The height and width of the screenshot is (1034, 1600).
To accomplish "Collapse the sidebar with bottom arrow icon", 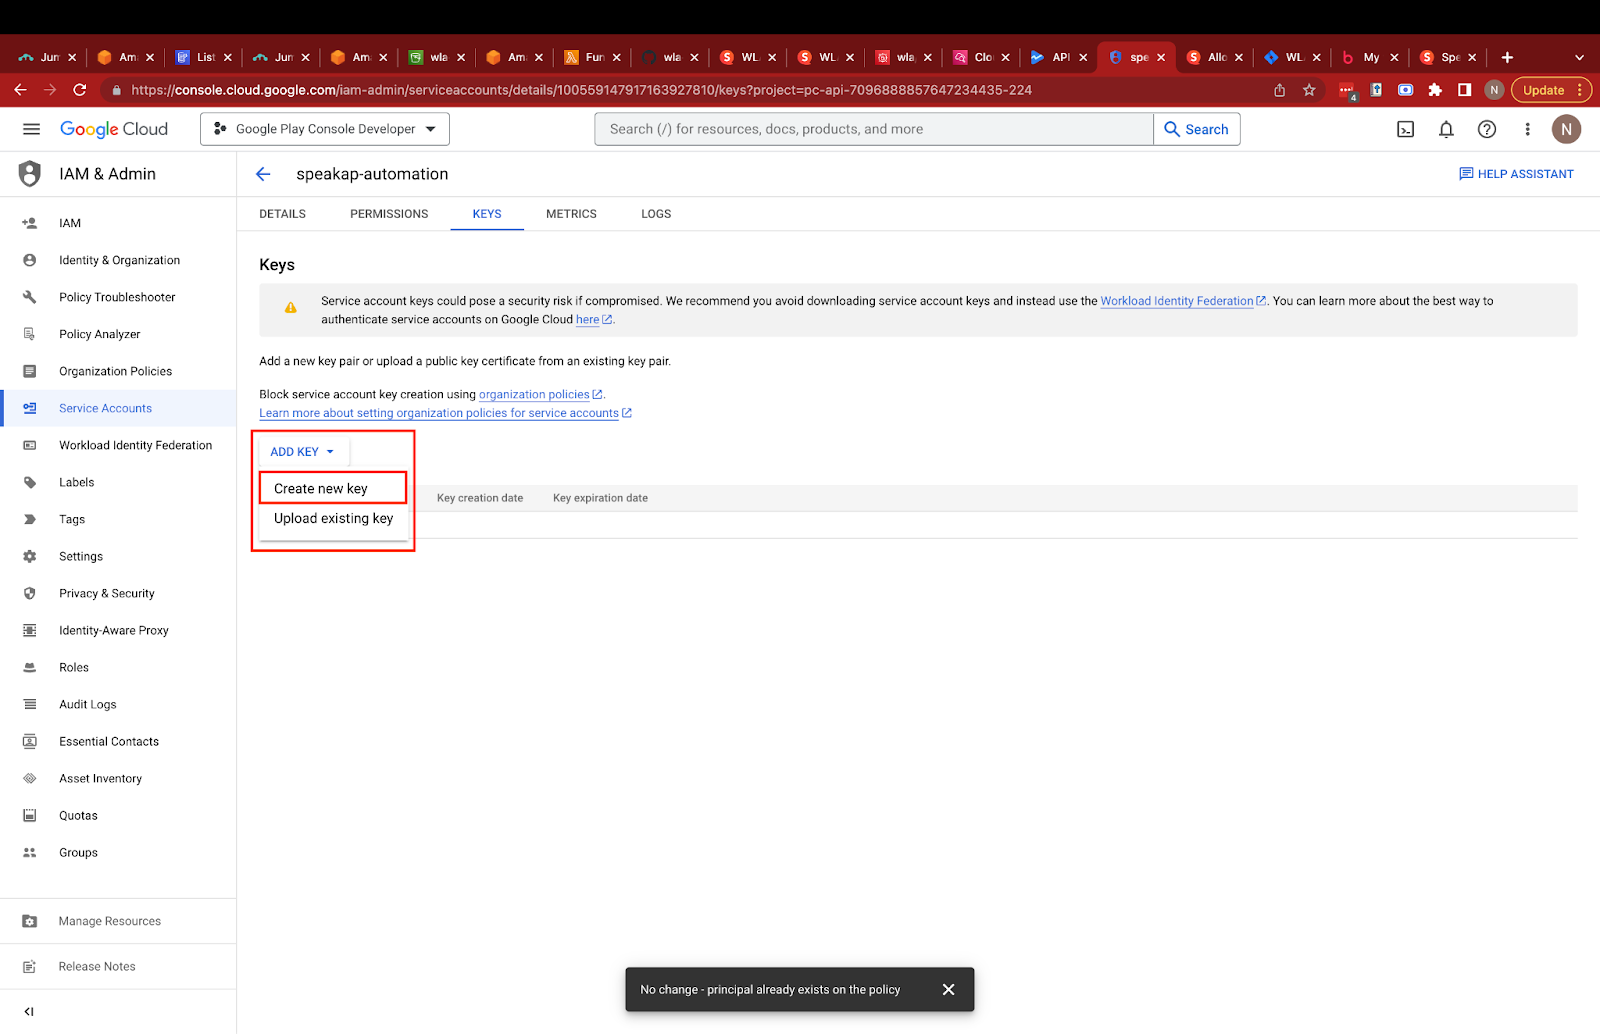I will (29, 1011).
